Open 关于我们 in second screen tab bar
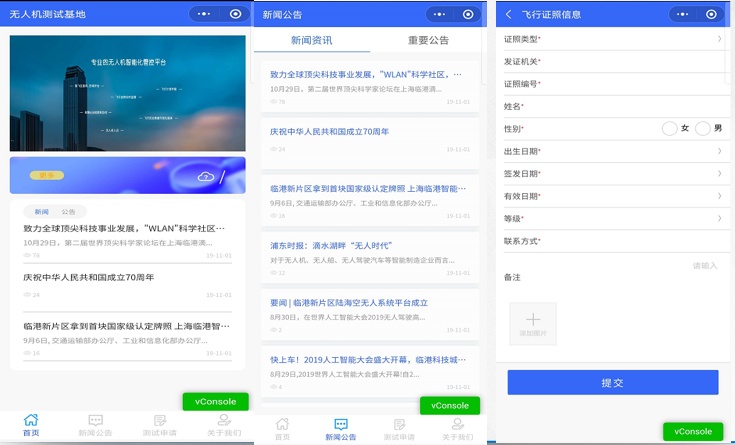 click(458, 429)
